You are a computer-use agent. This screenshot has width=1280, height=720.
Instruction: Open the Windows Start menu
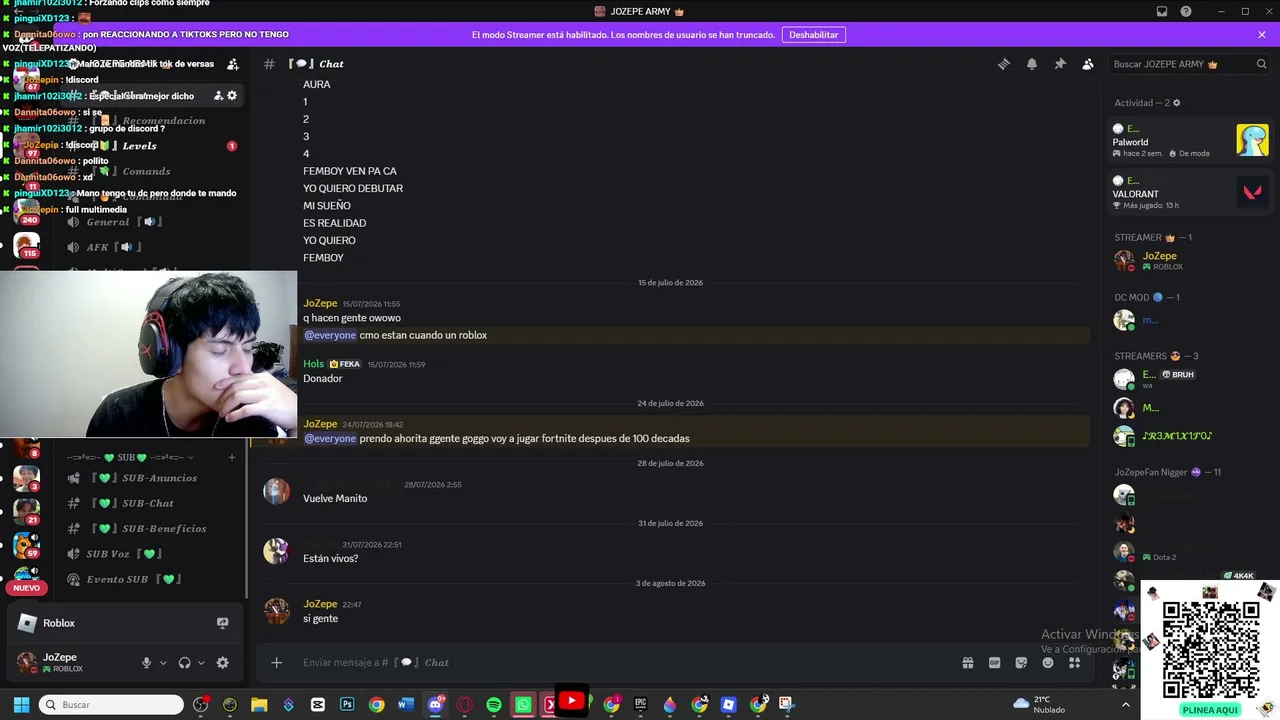coord(21,705)
